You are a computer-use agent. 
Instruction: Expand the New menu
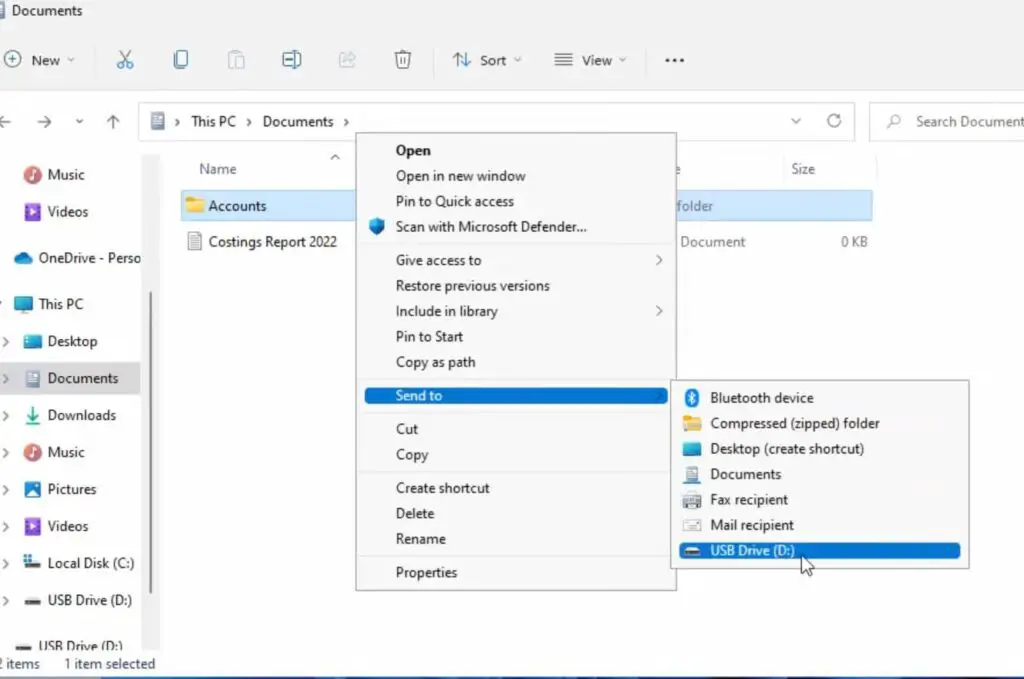point(42,60)
